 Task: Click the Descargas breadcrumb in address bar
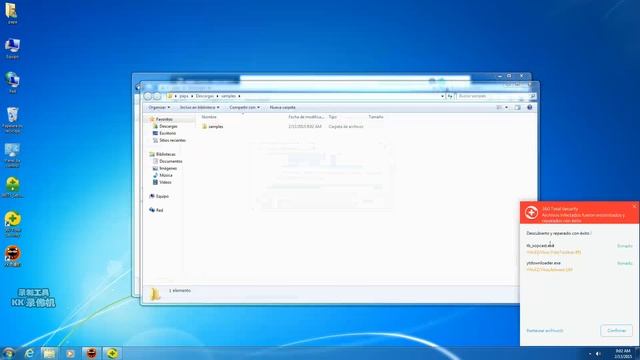204,96
